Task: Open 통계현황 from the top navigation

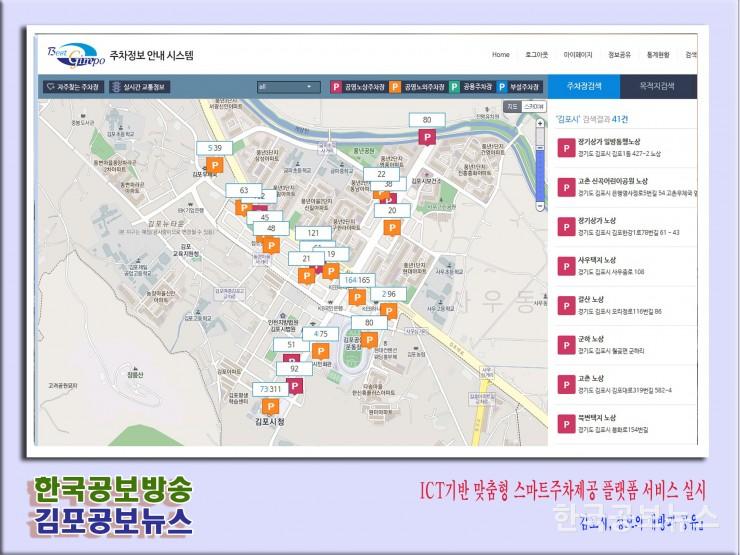Action: 658,55
